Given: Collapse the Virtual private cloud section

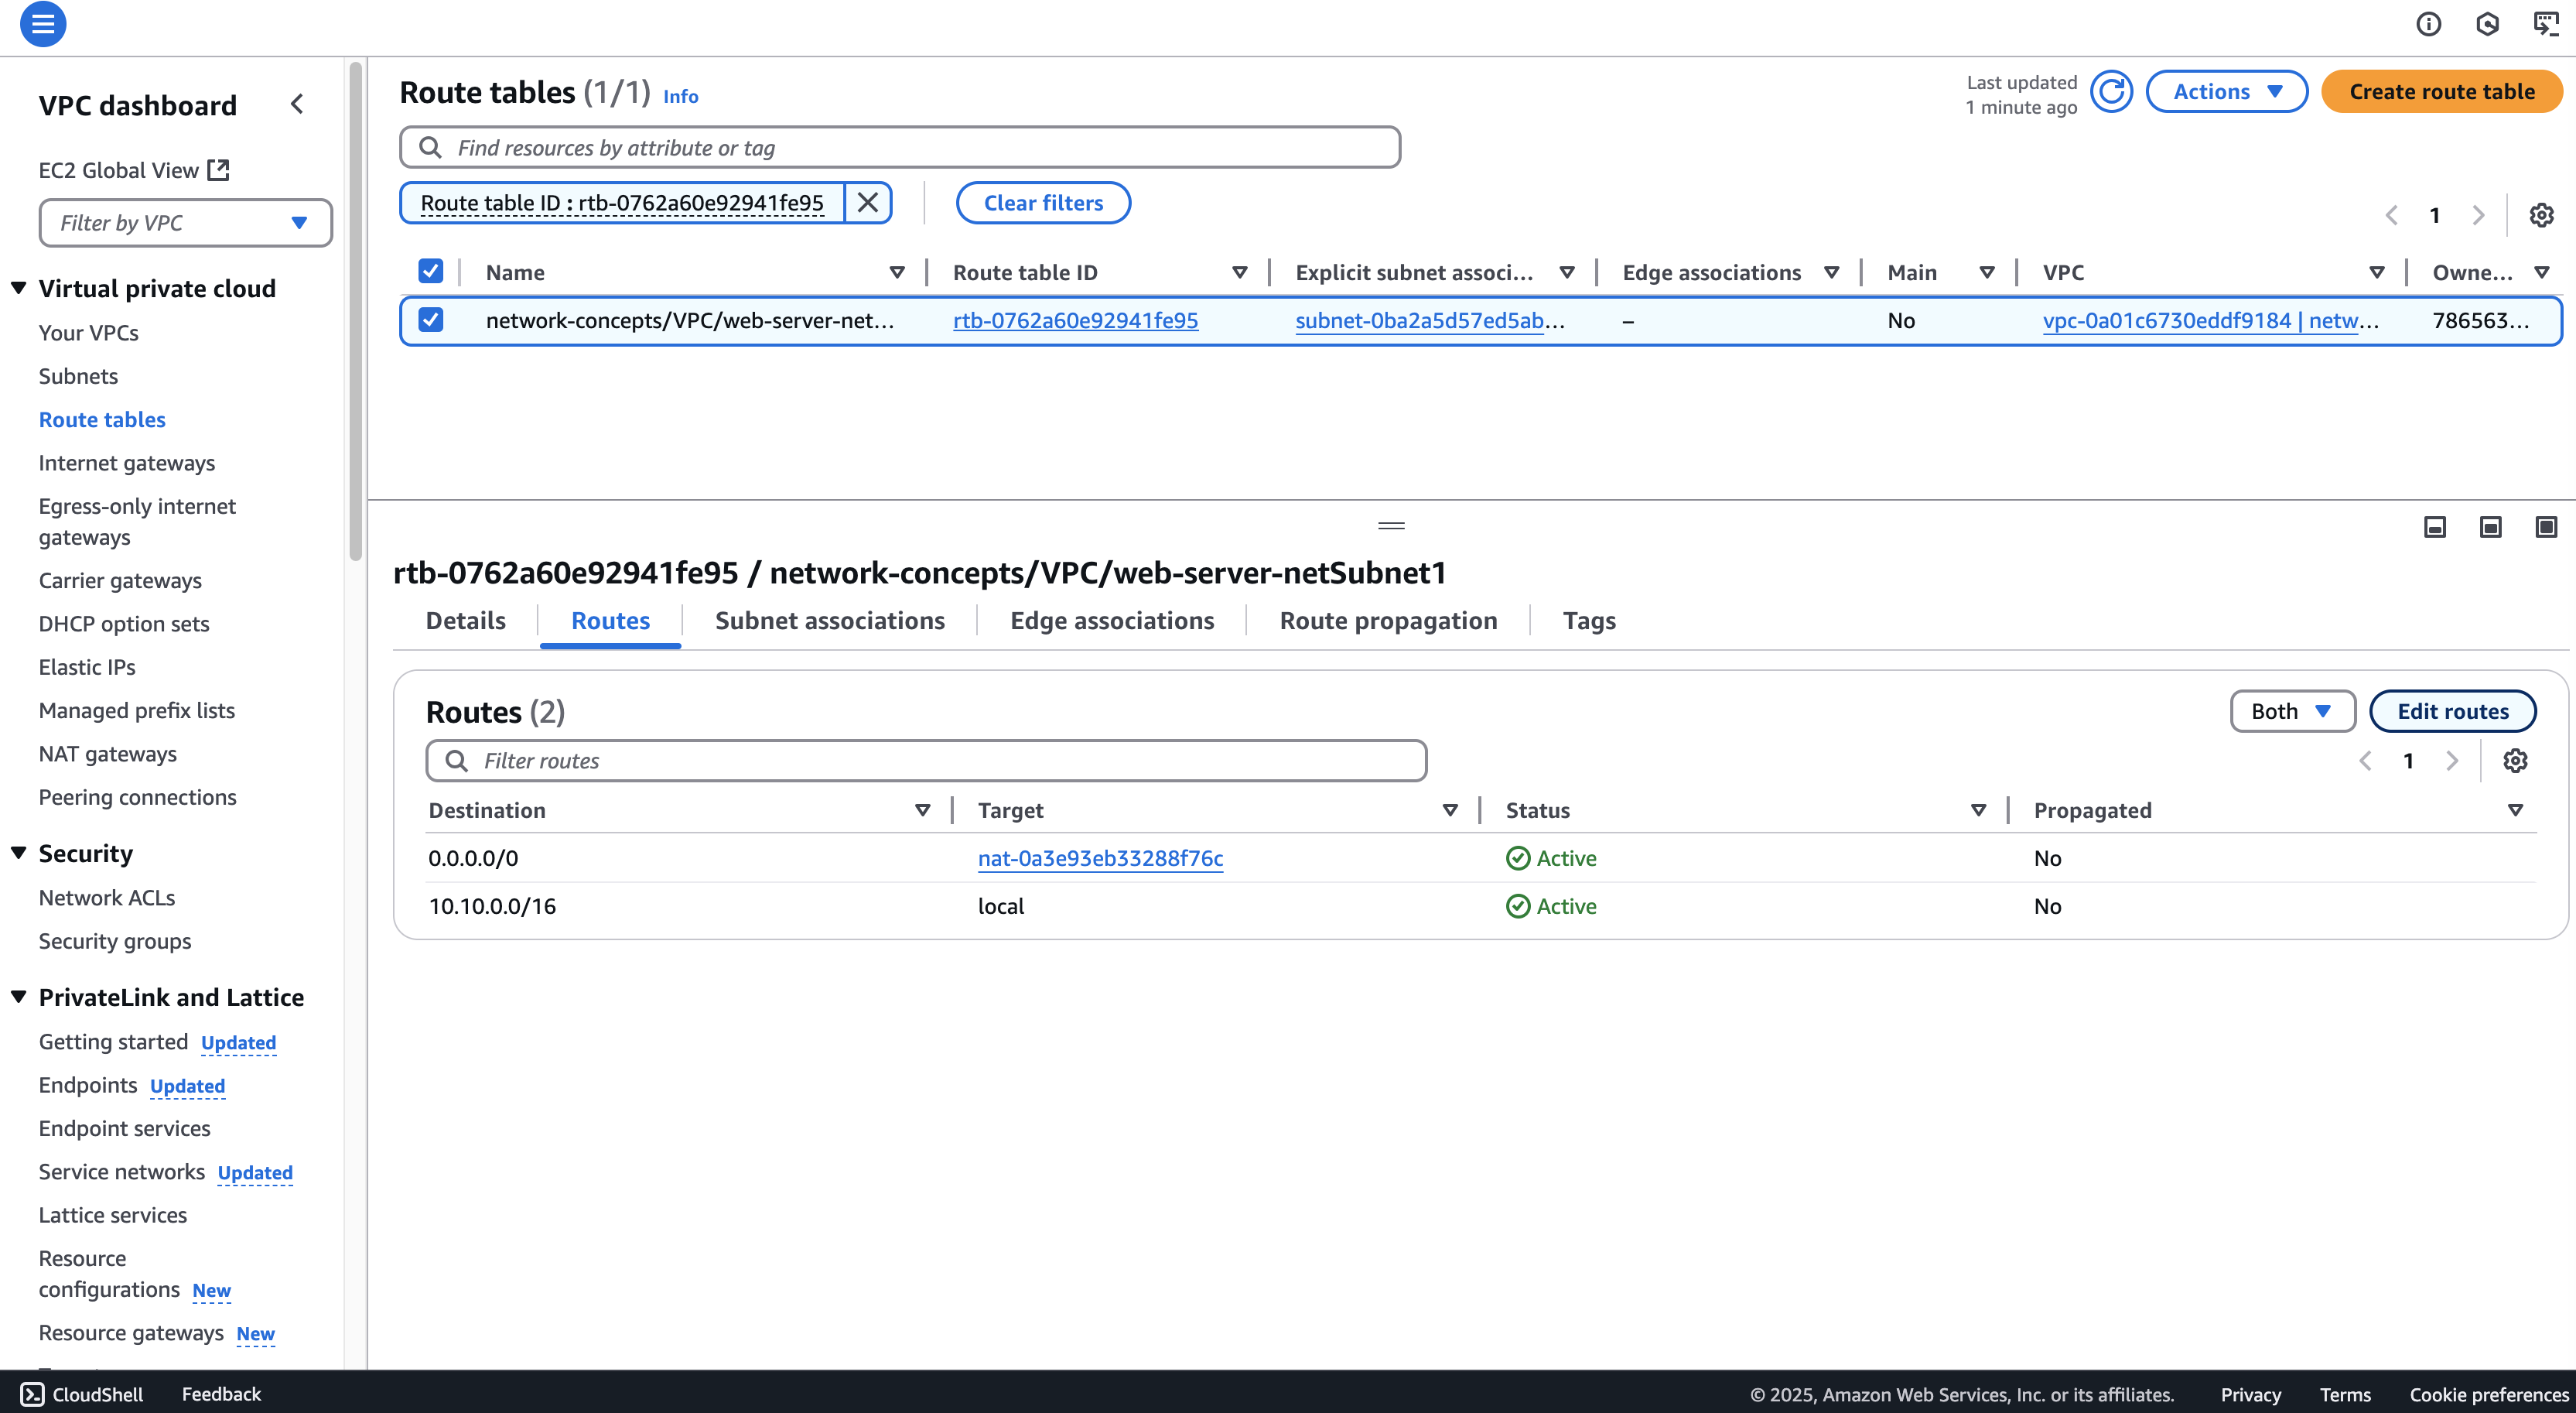Looking at the screenshot, I should tap(18, 288).
